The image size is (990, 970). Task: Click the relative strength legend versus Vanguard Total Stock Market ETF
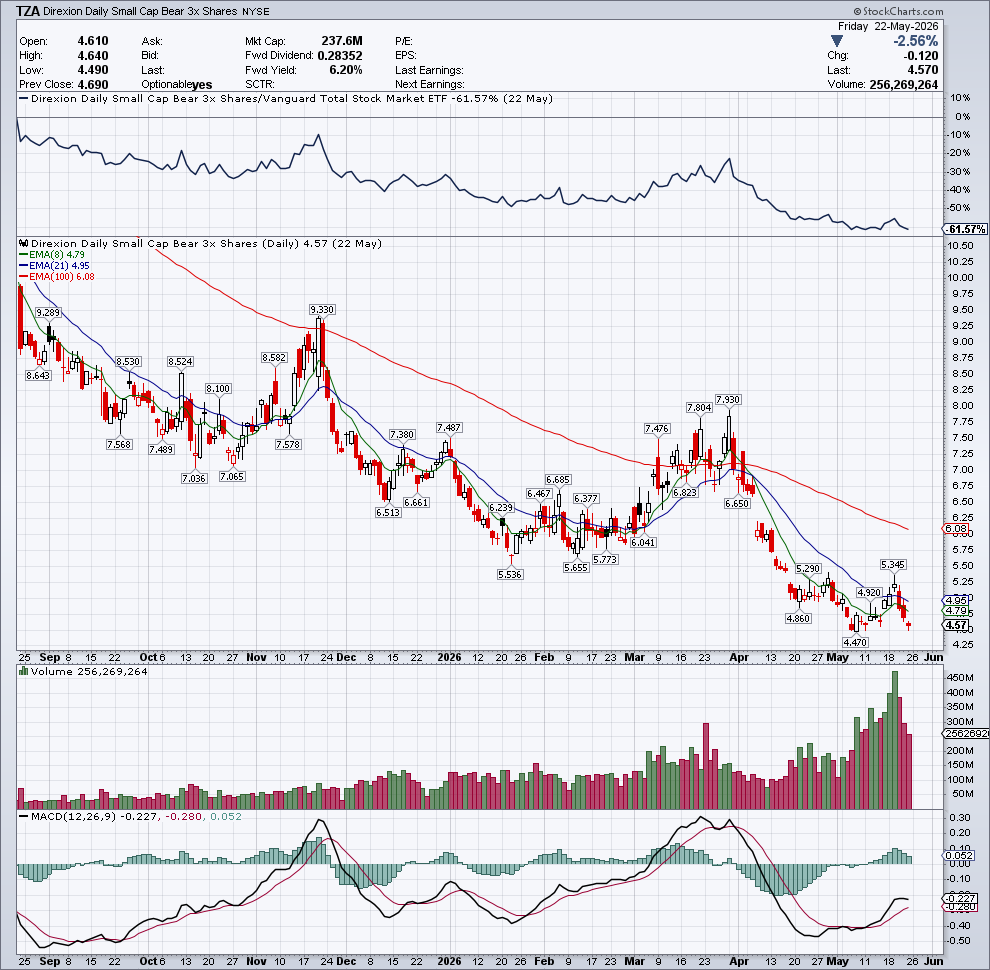[x=286, y=99]
